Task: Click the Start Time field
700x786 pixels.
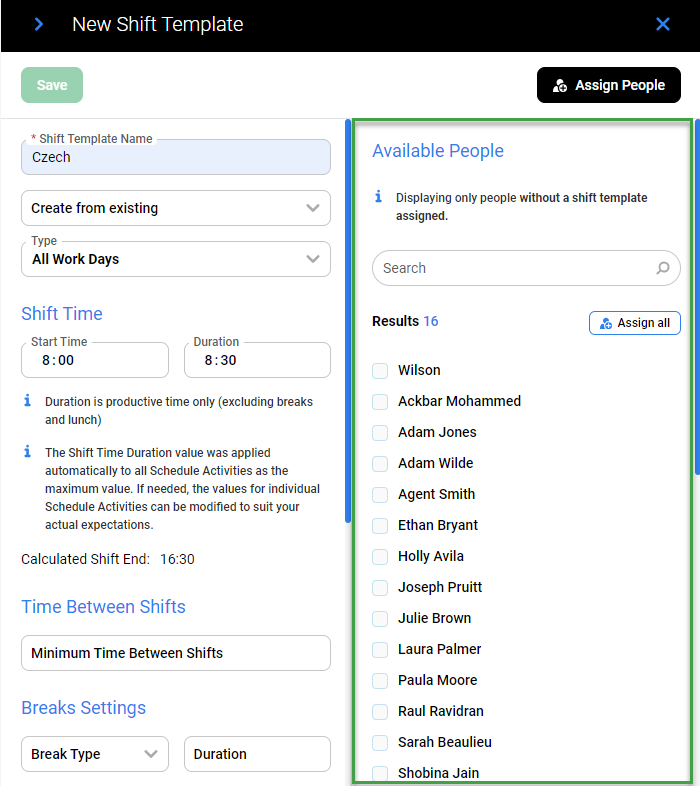Action: 94,360
